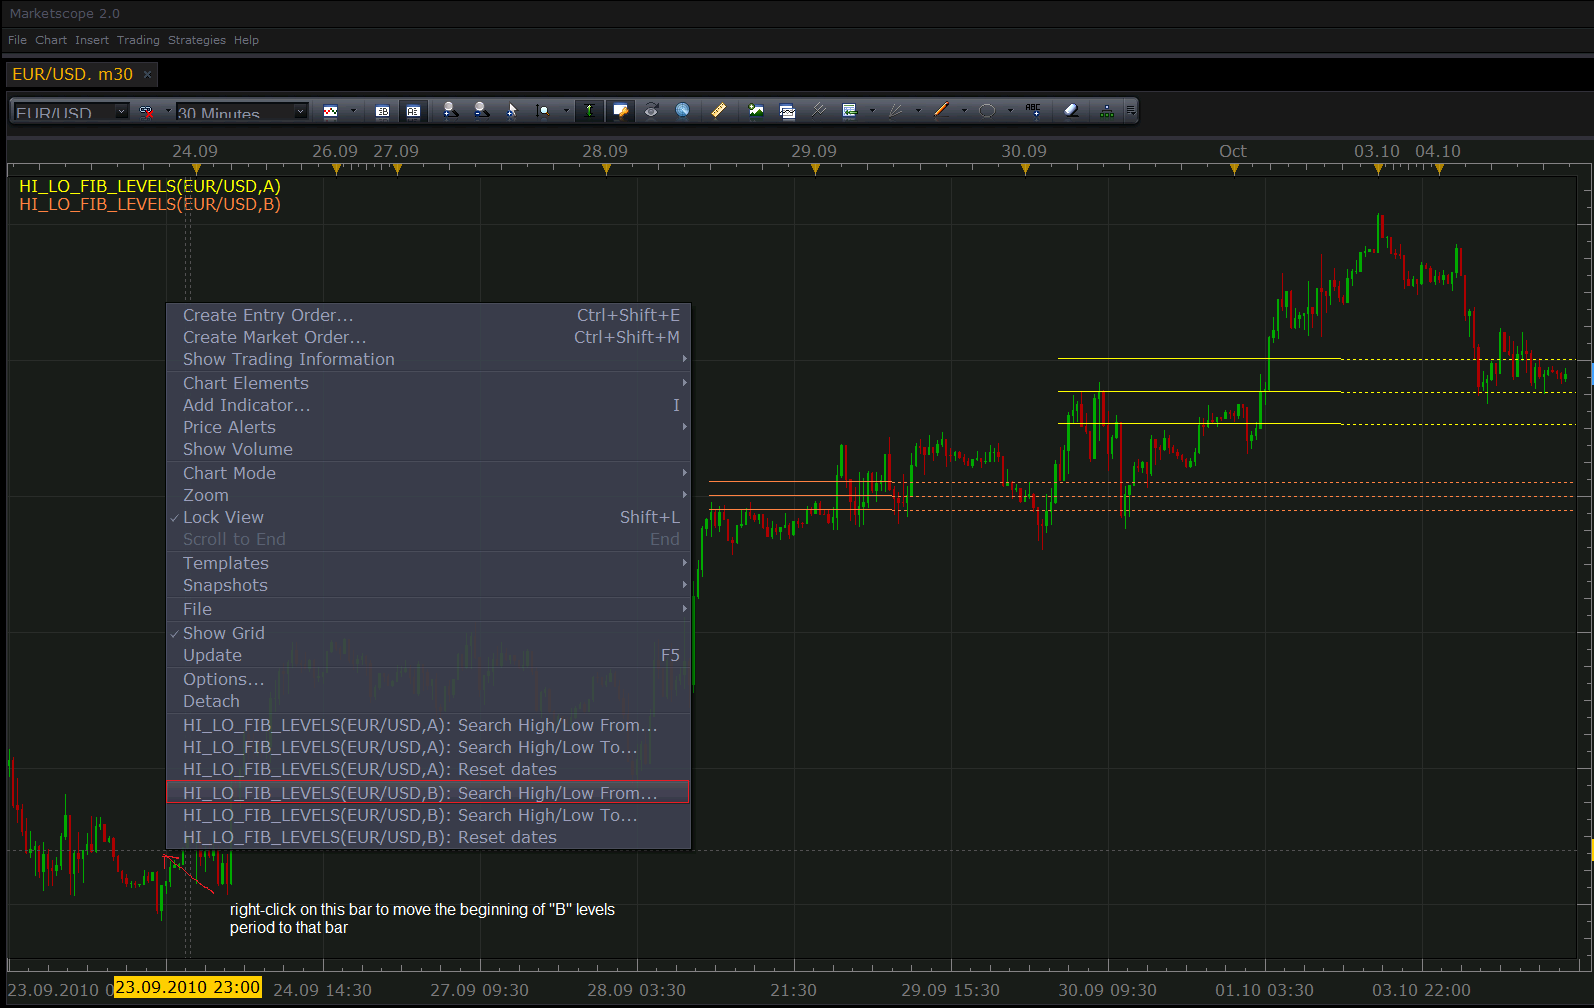Close the EUR/USD m30 chart tab
This screenshot has width=1594, height=1008.
(147, 74)
